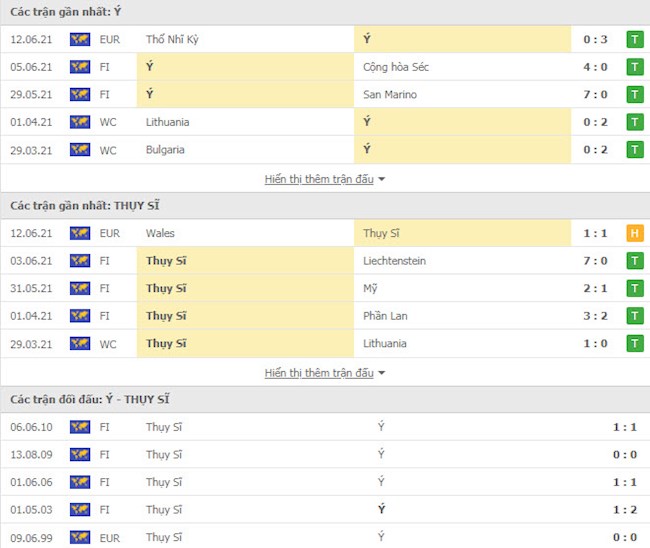The width and height of the screenshot is (650, 548).
Task: Click the orange H badge for Wales match
Action: 634,233
